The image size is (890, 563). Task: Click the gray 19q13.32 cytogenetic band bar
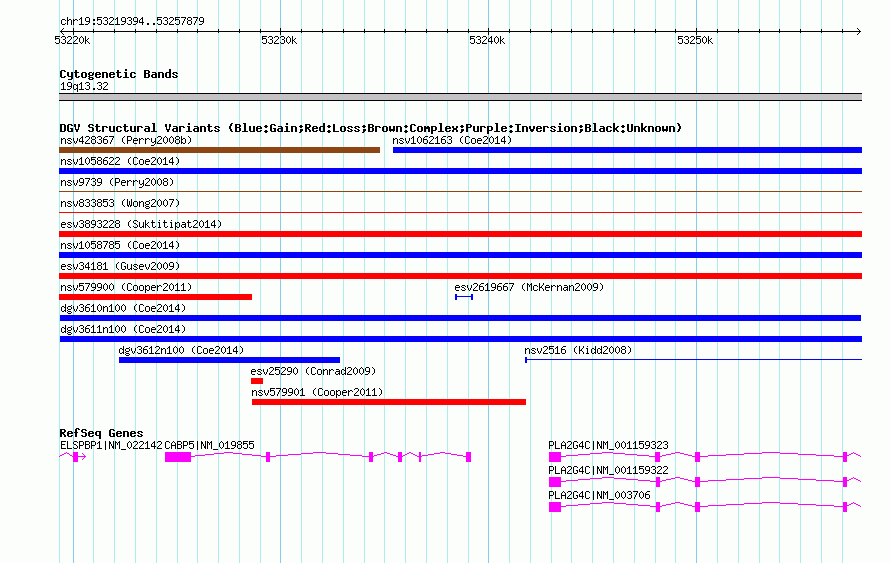coord(460,97)
